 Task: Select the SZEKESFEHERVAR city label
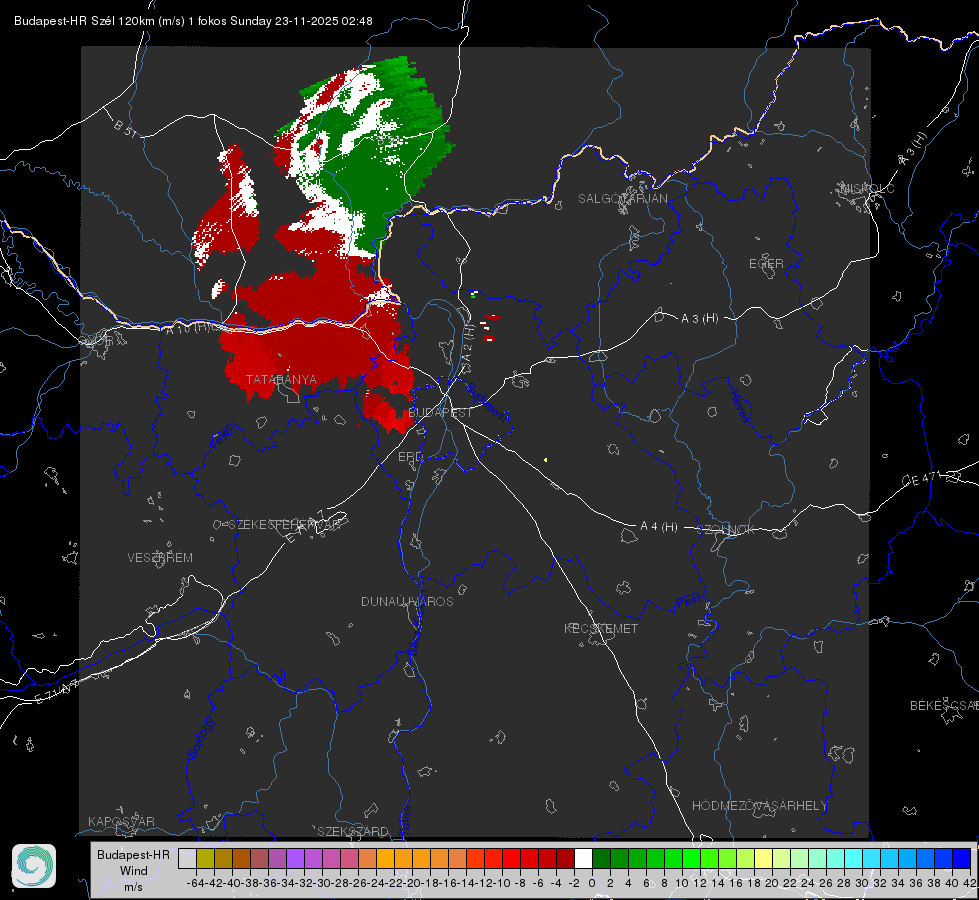coord(284,525)
